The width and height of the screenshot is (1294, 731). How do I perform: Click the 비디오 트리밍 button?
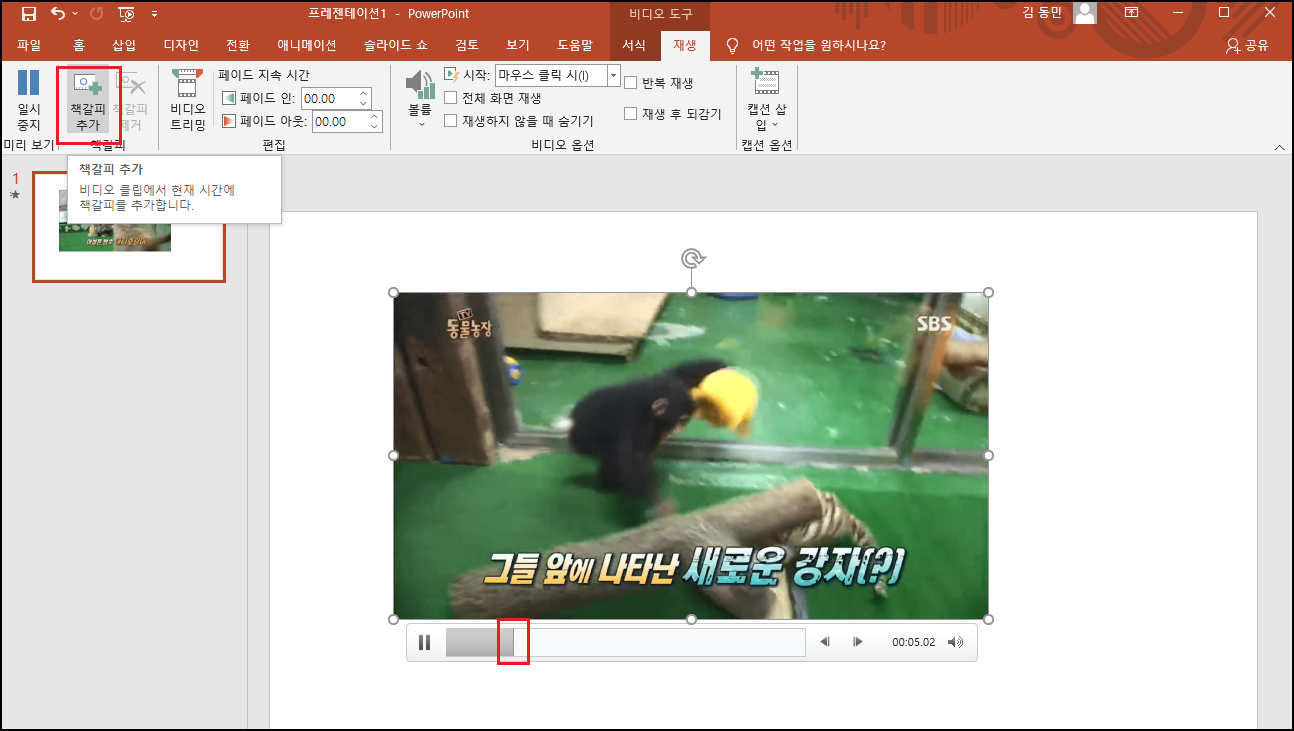[187, 100]
